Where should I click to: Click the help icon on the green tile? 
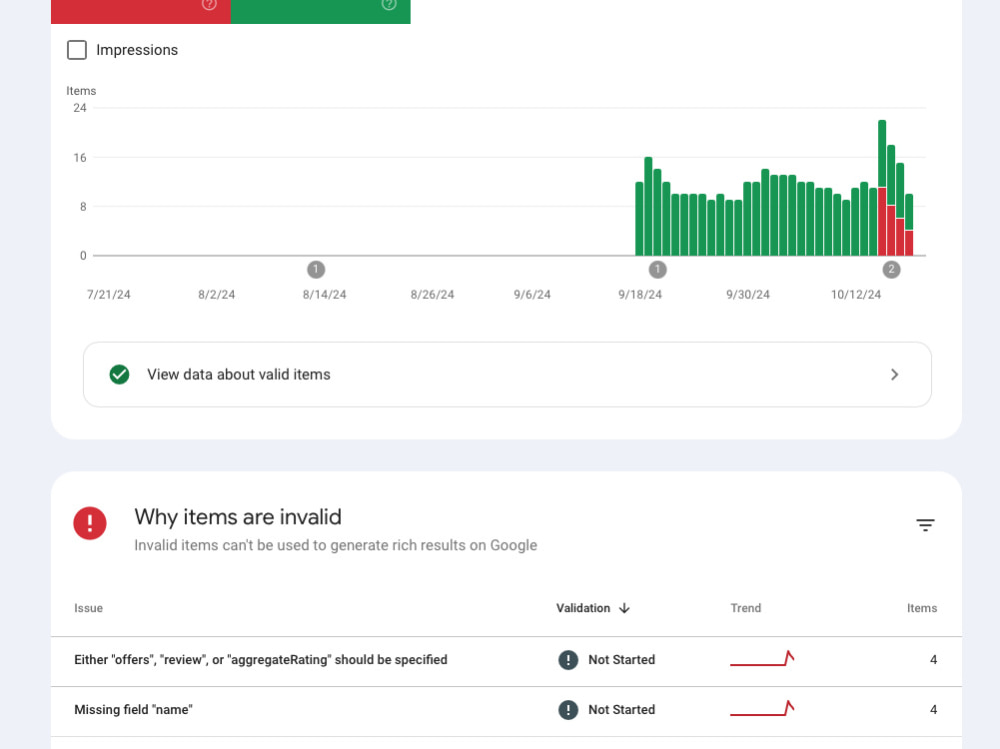(389, 4)
